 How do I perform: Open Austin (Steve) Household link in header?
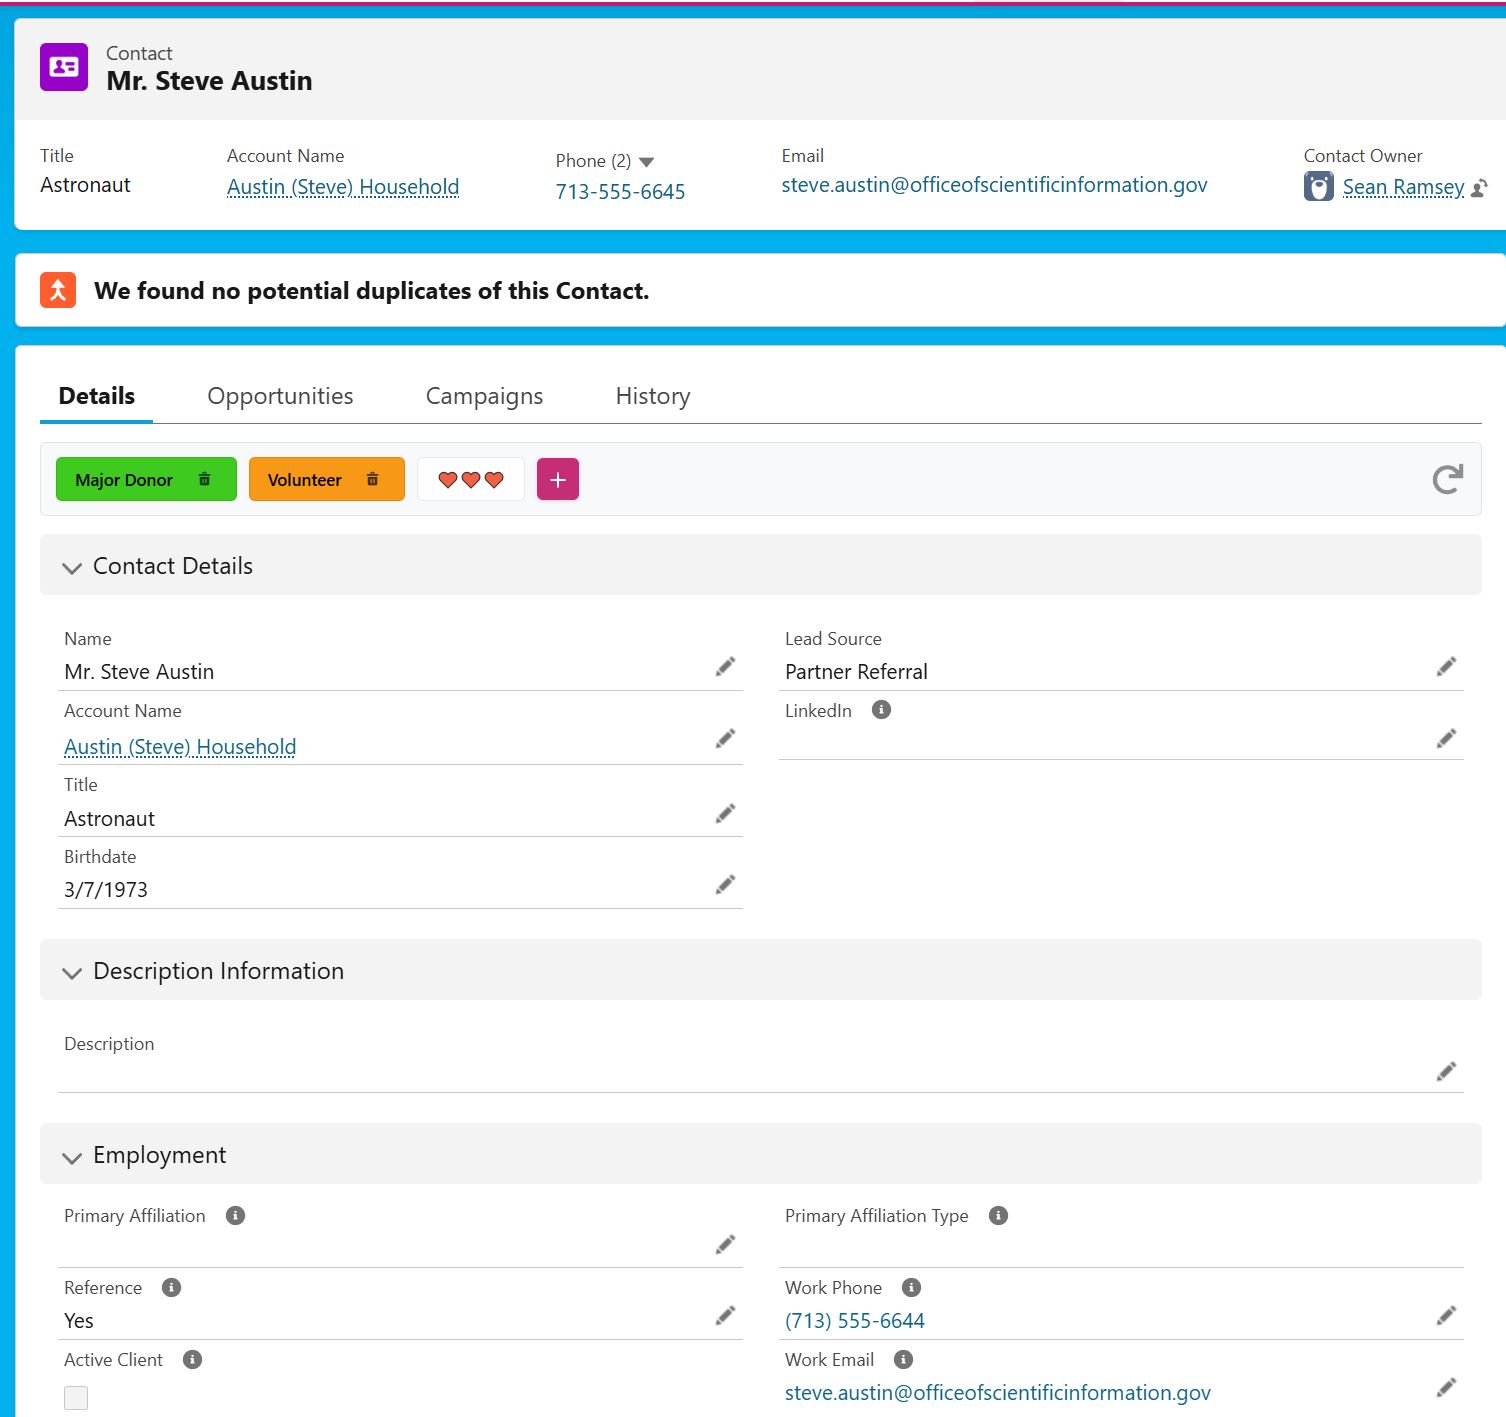(x=343, y=187)
